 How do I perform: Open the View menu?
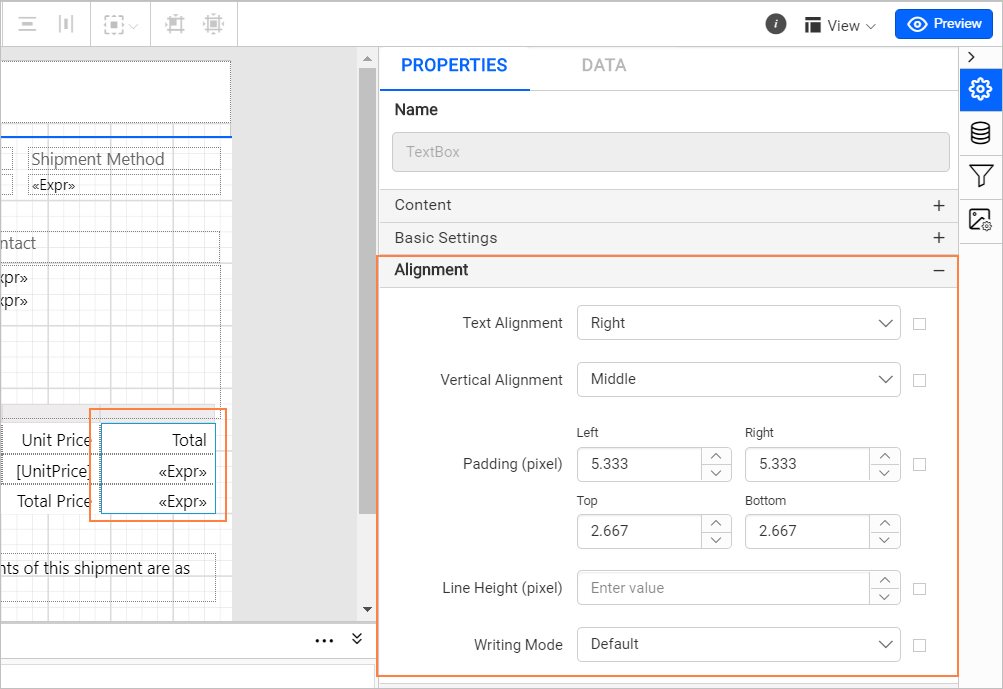[839, 24]
